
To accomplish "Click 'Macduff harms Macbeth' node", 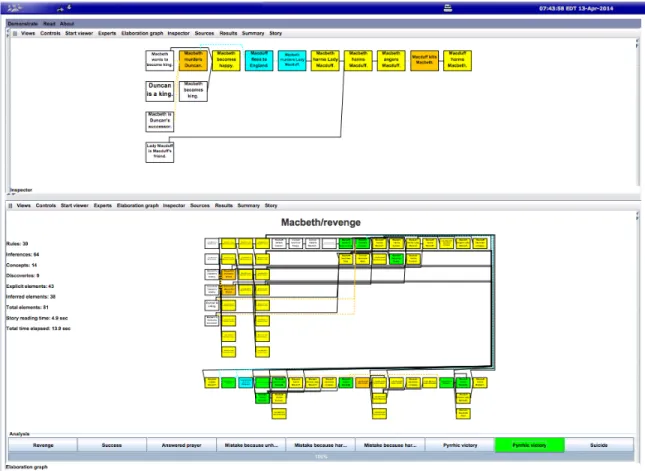I will coord(457,60).
